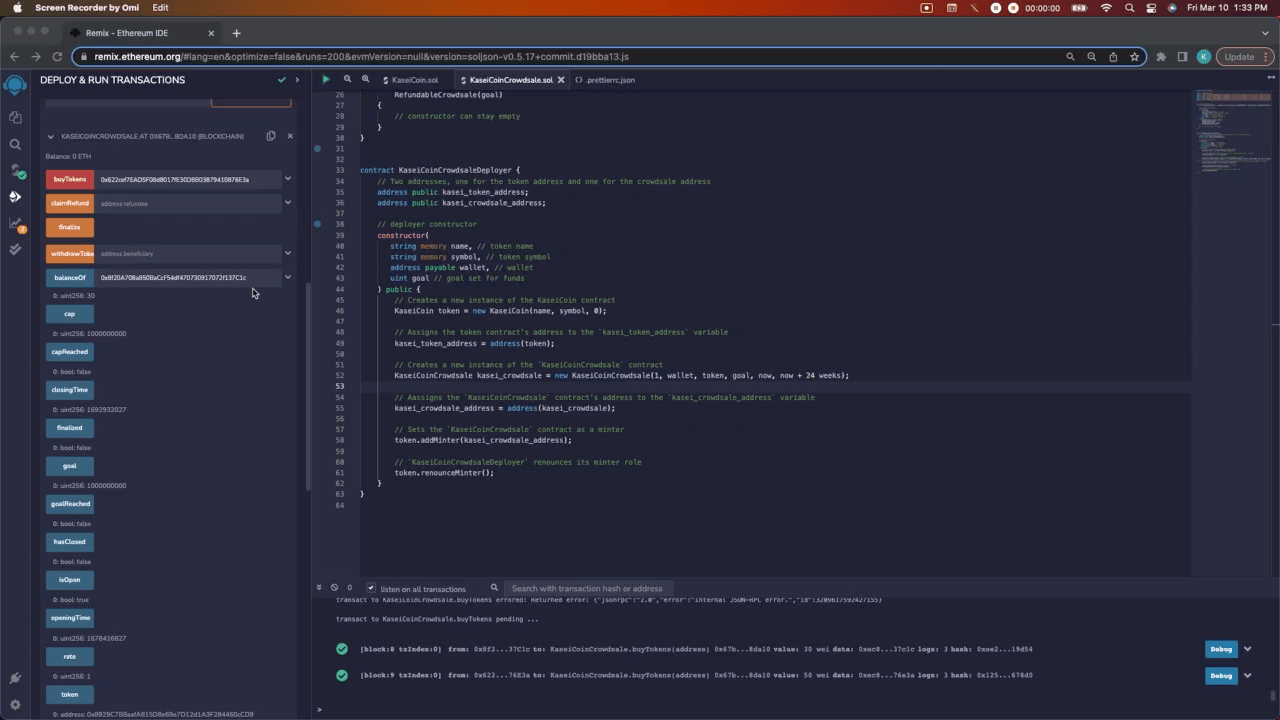This screenshot has width=1280, height=720.
Task: Open the Chrome zoom indicator in the address bar
Action: click(x=1092, y=57)
